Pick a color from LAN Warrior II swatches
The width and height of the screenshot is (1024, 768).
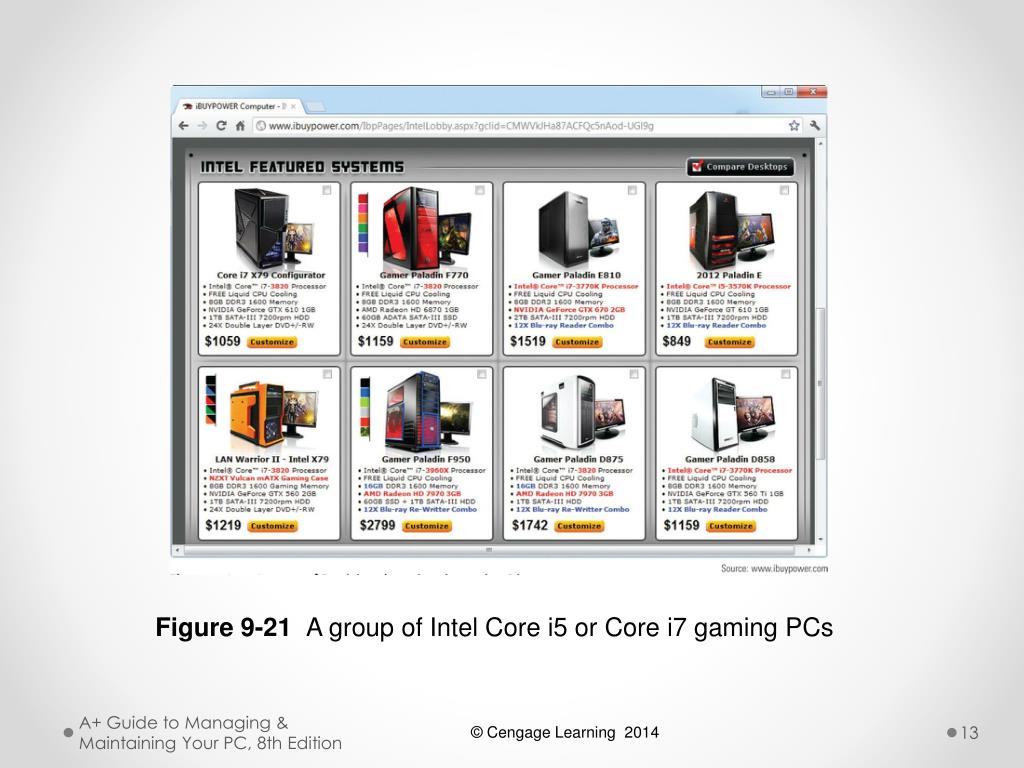click(210, 400)
